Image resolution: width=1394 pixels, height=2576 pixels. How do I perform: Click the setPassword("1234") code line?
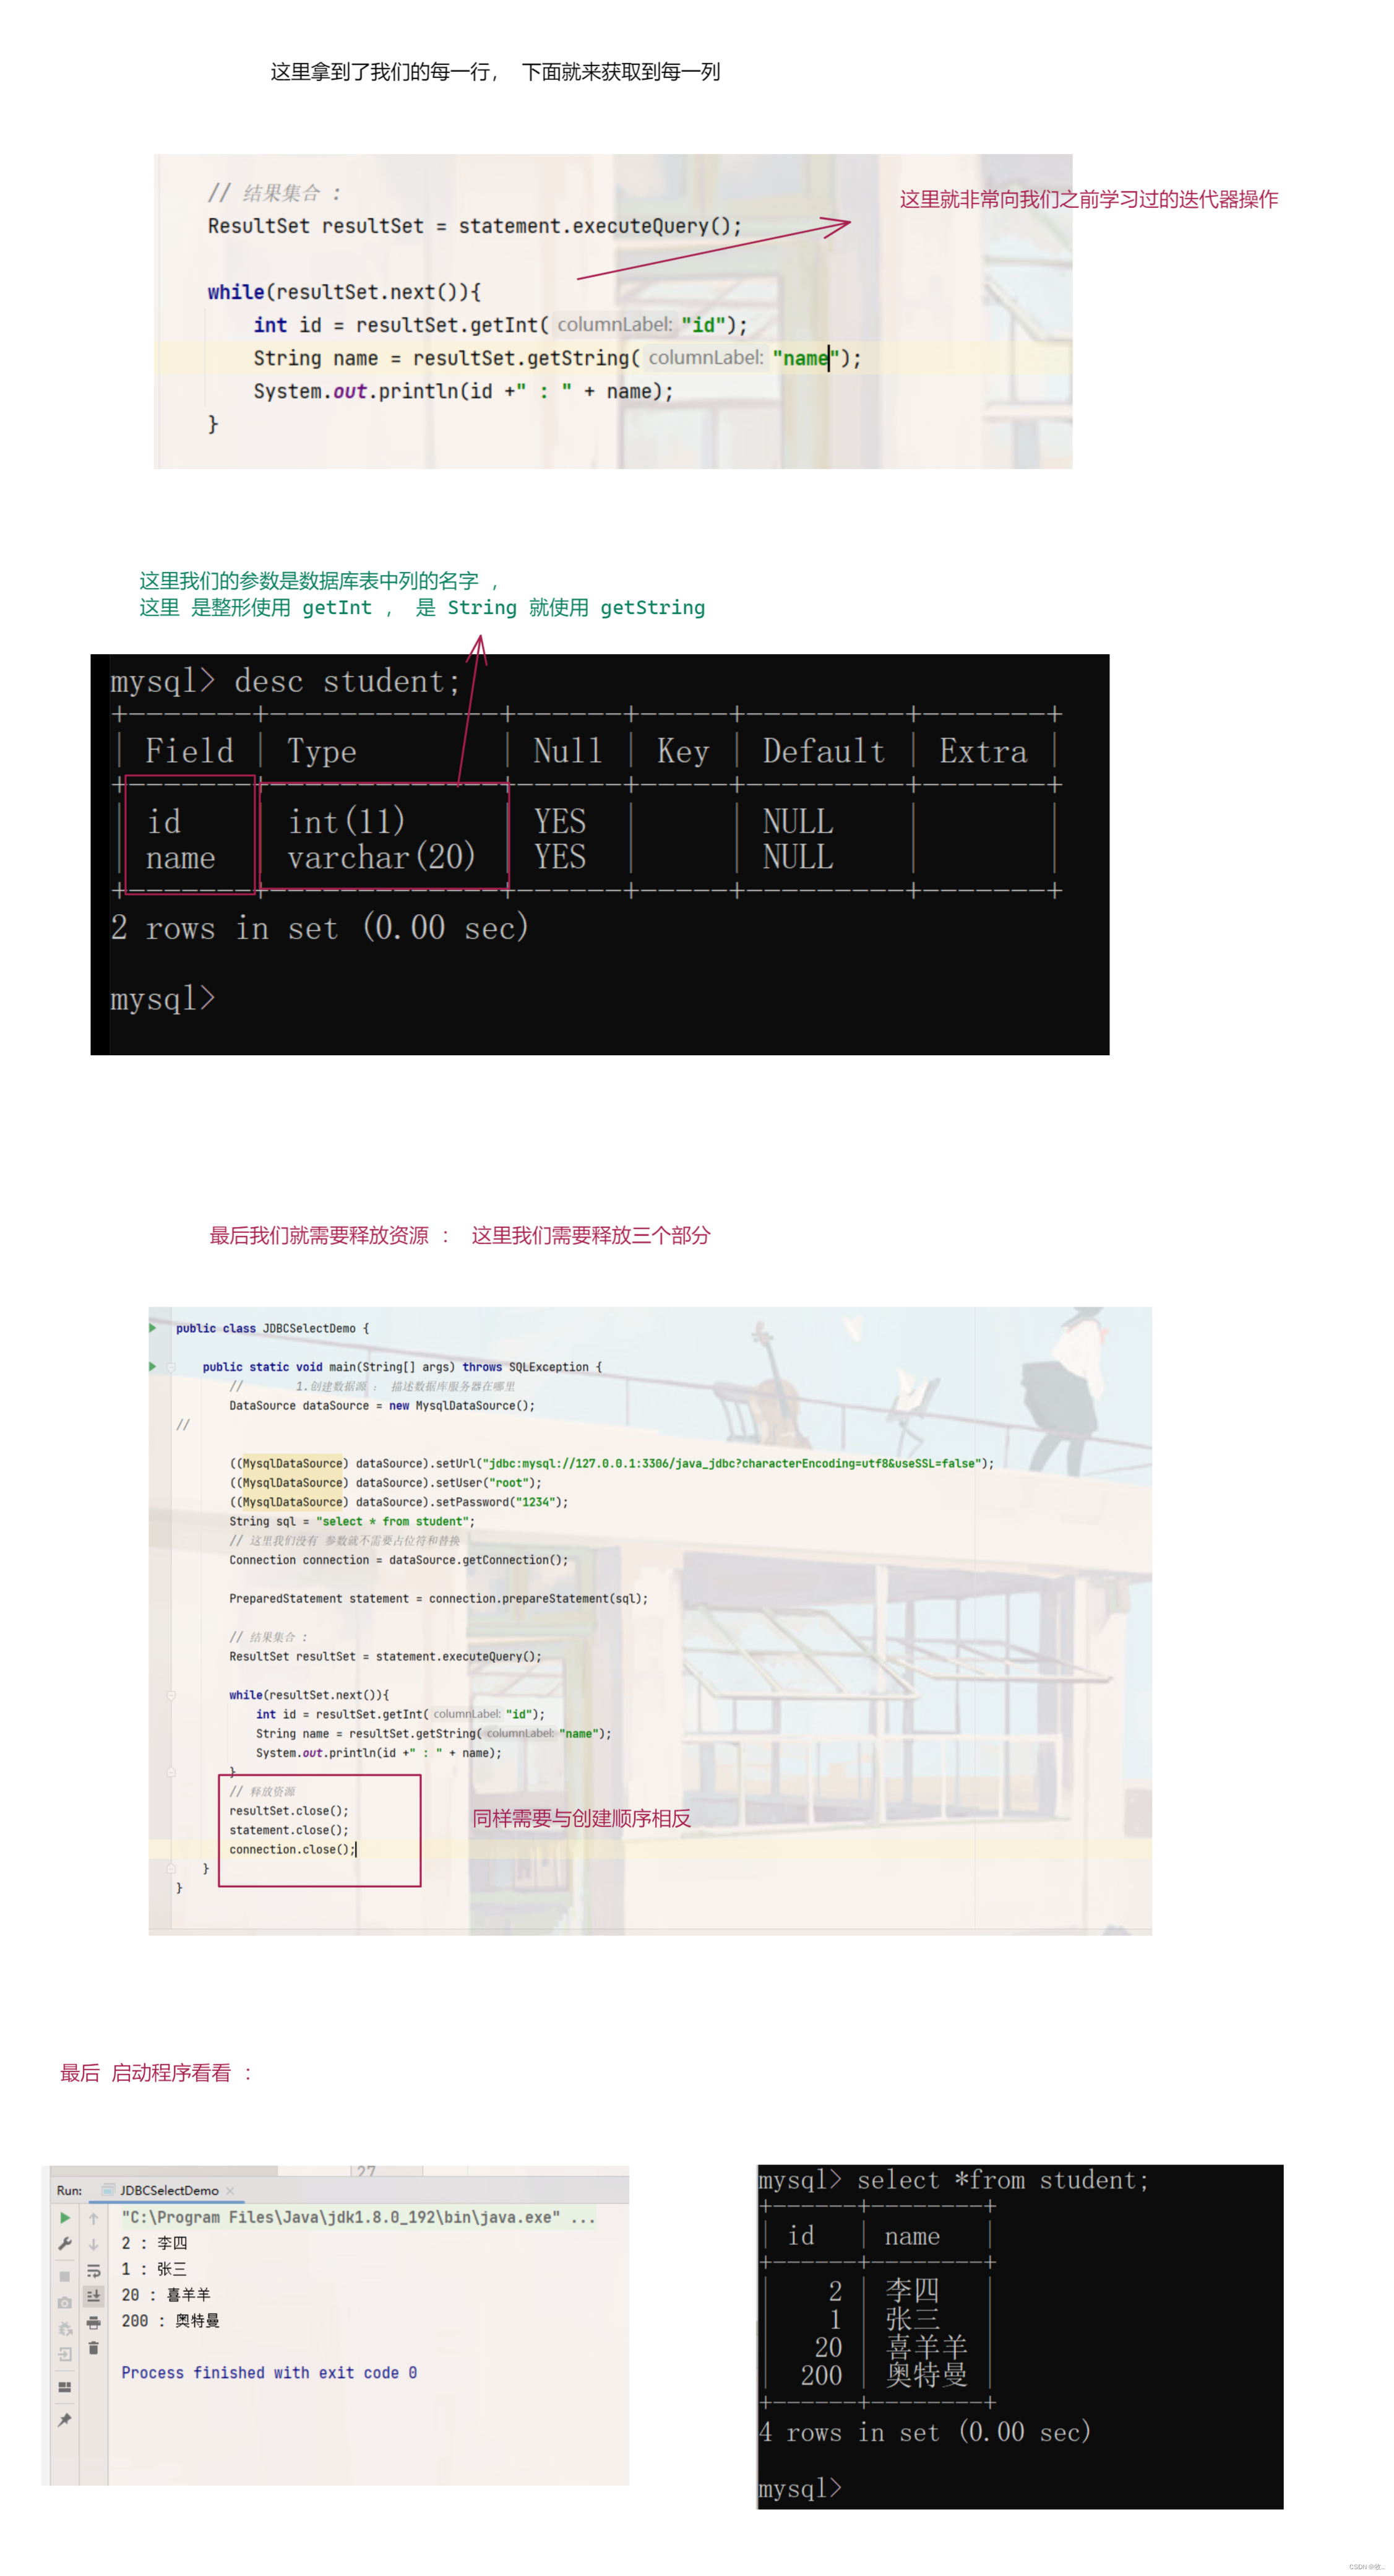399,1502
